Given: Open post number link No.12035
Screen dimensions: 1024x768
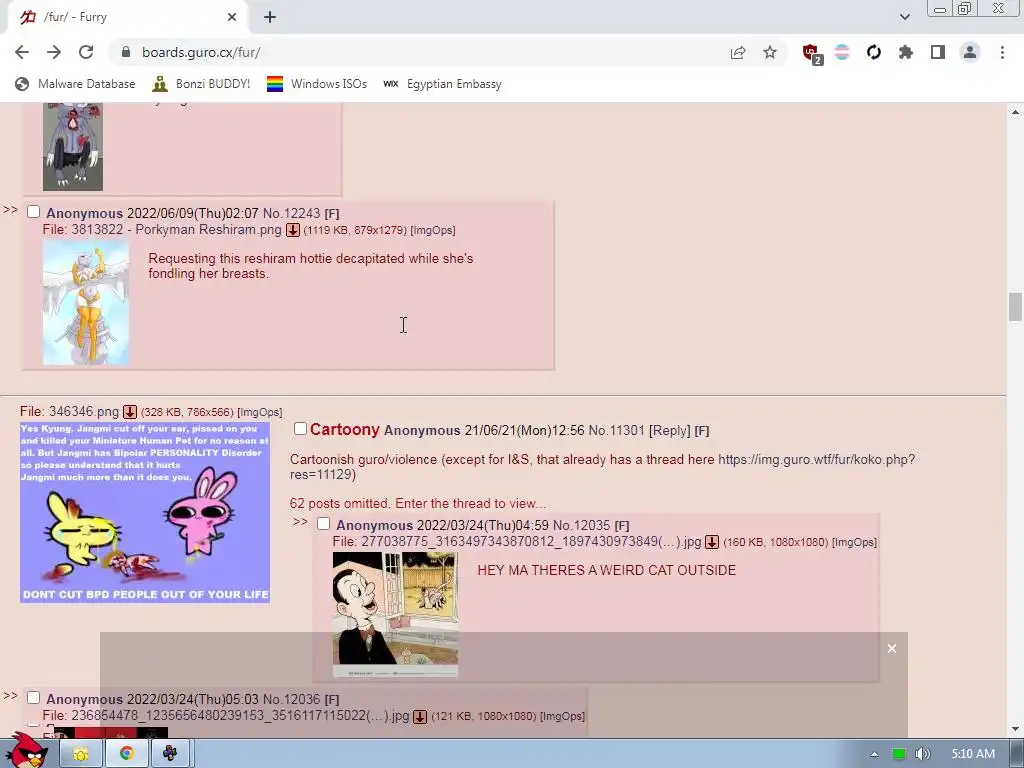Looking at the screenshot, I should (x=581, y=526).
